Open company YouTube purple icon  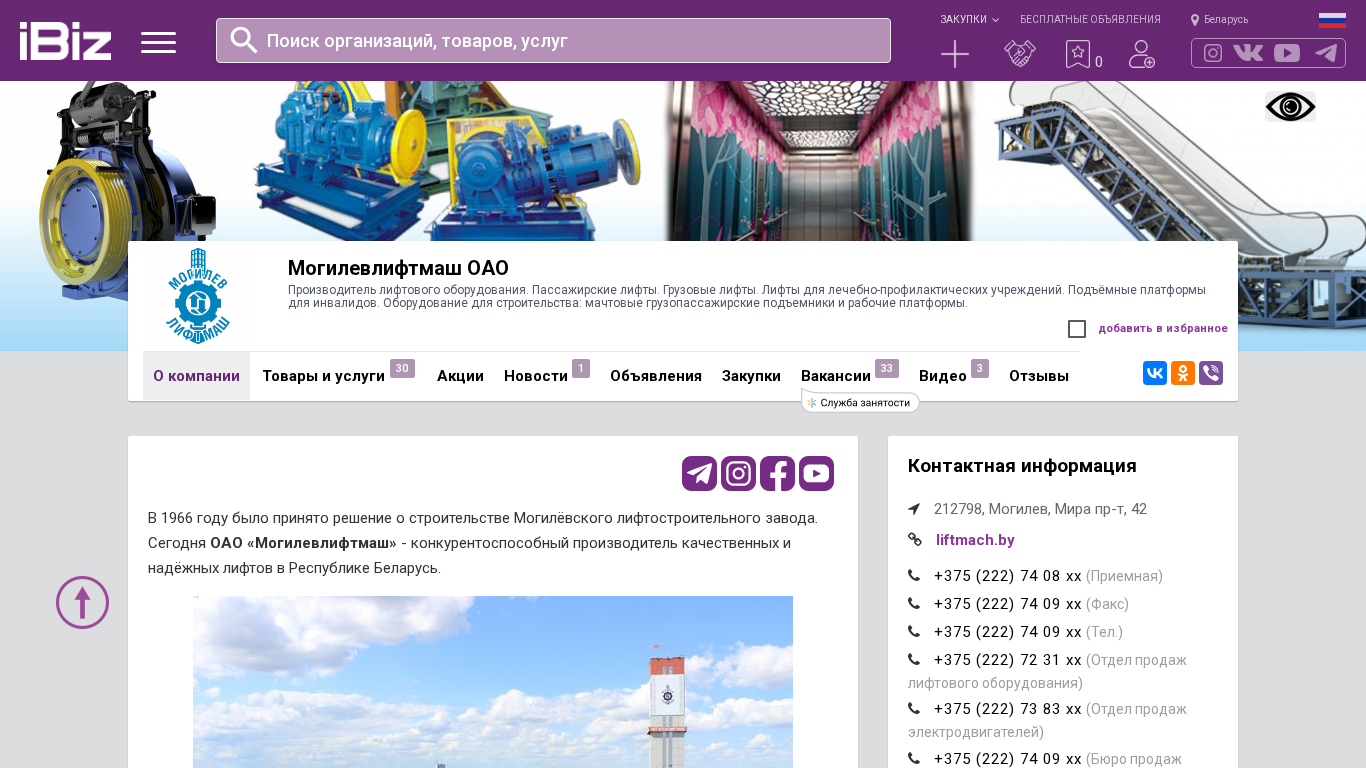[816, 474]
